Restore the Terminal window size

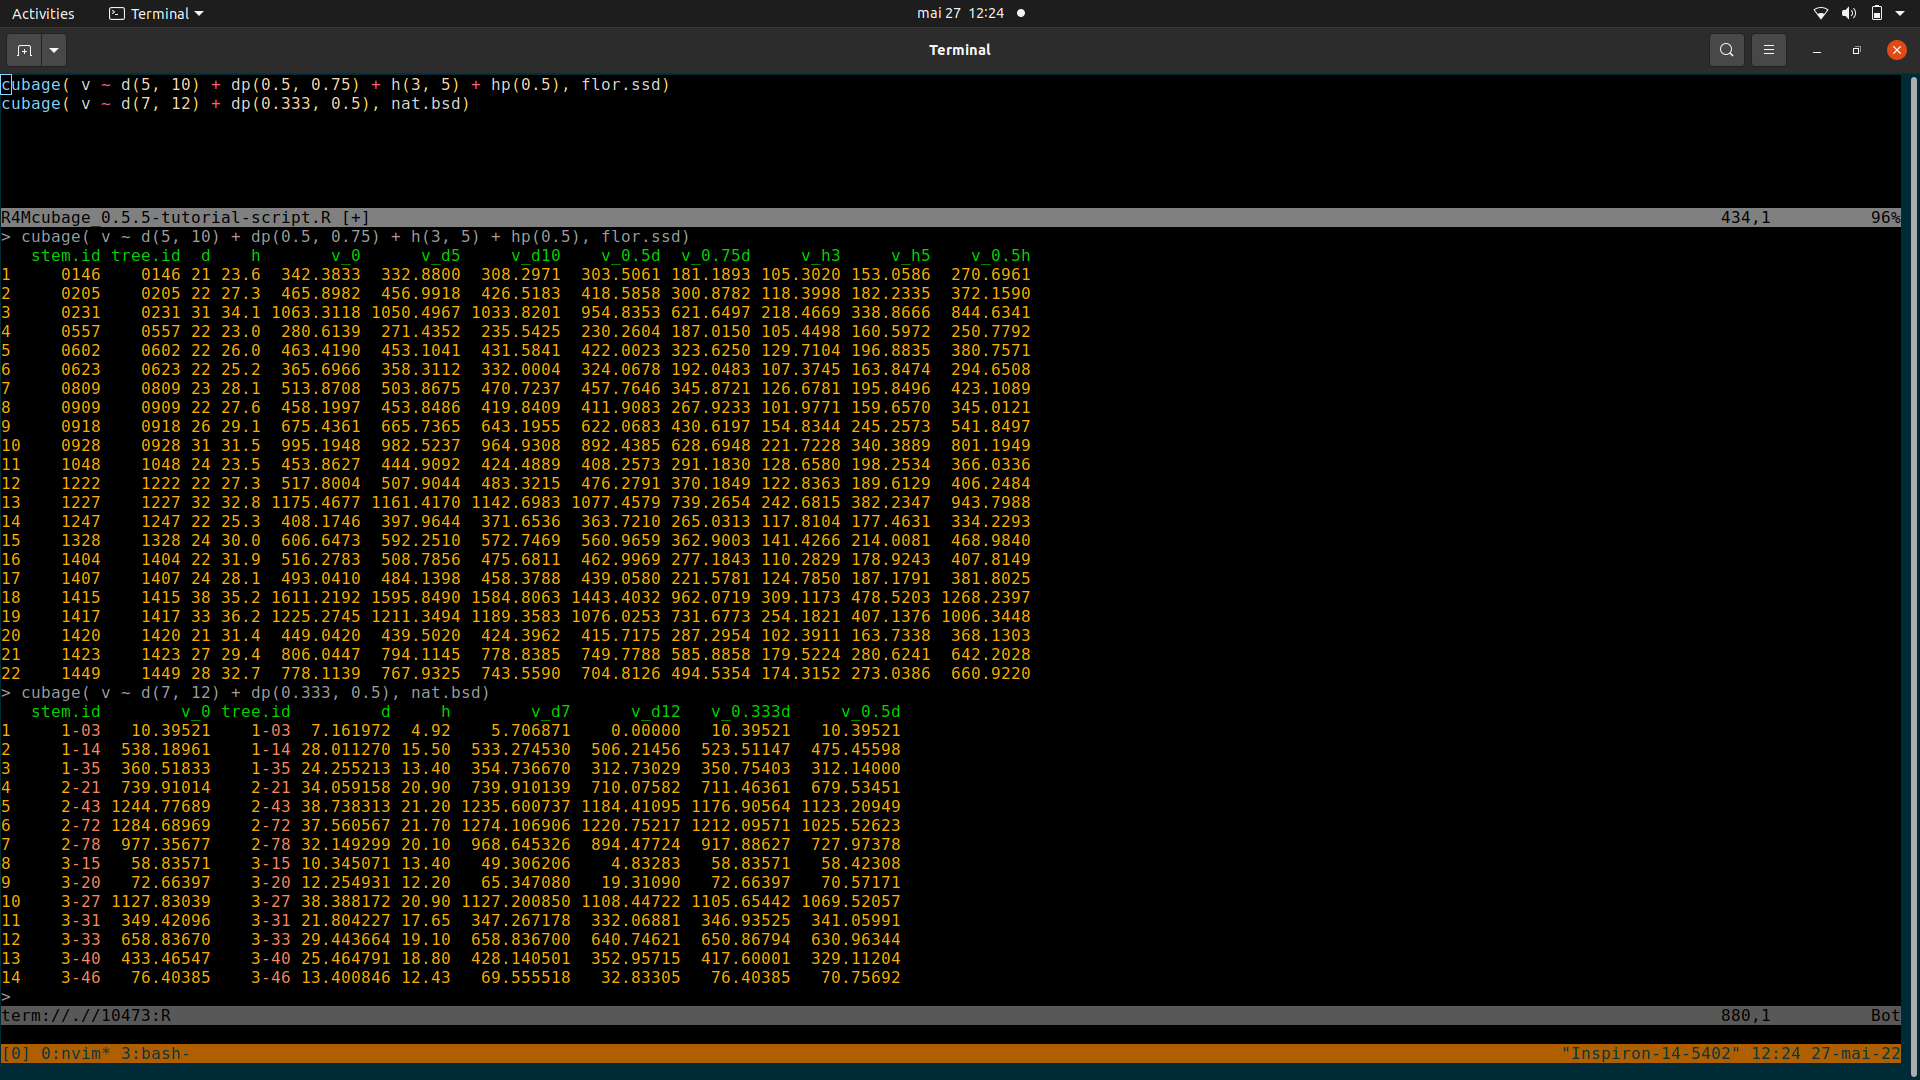(1856, 50)
